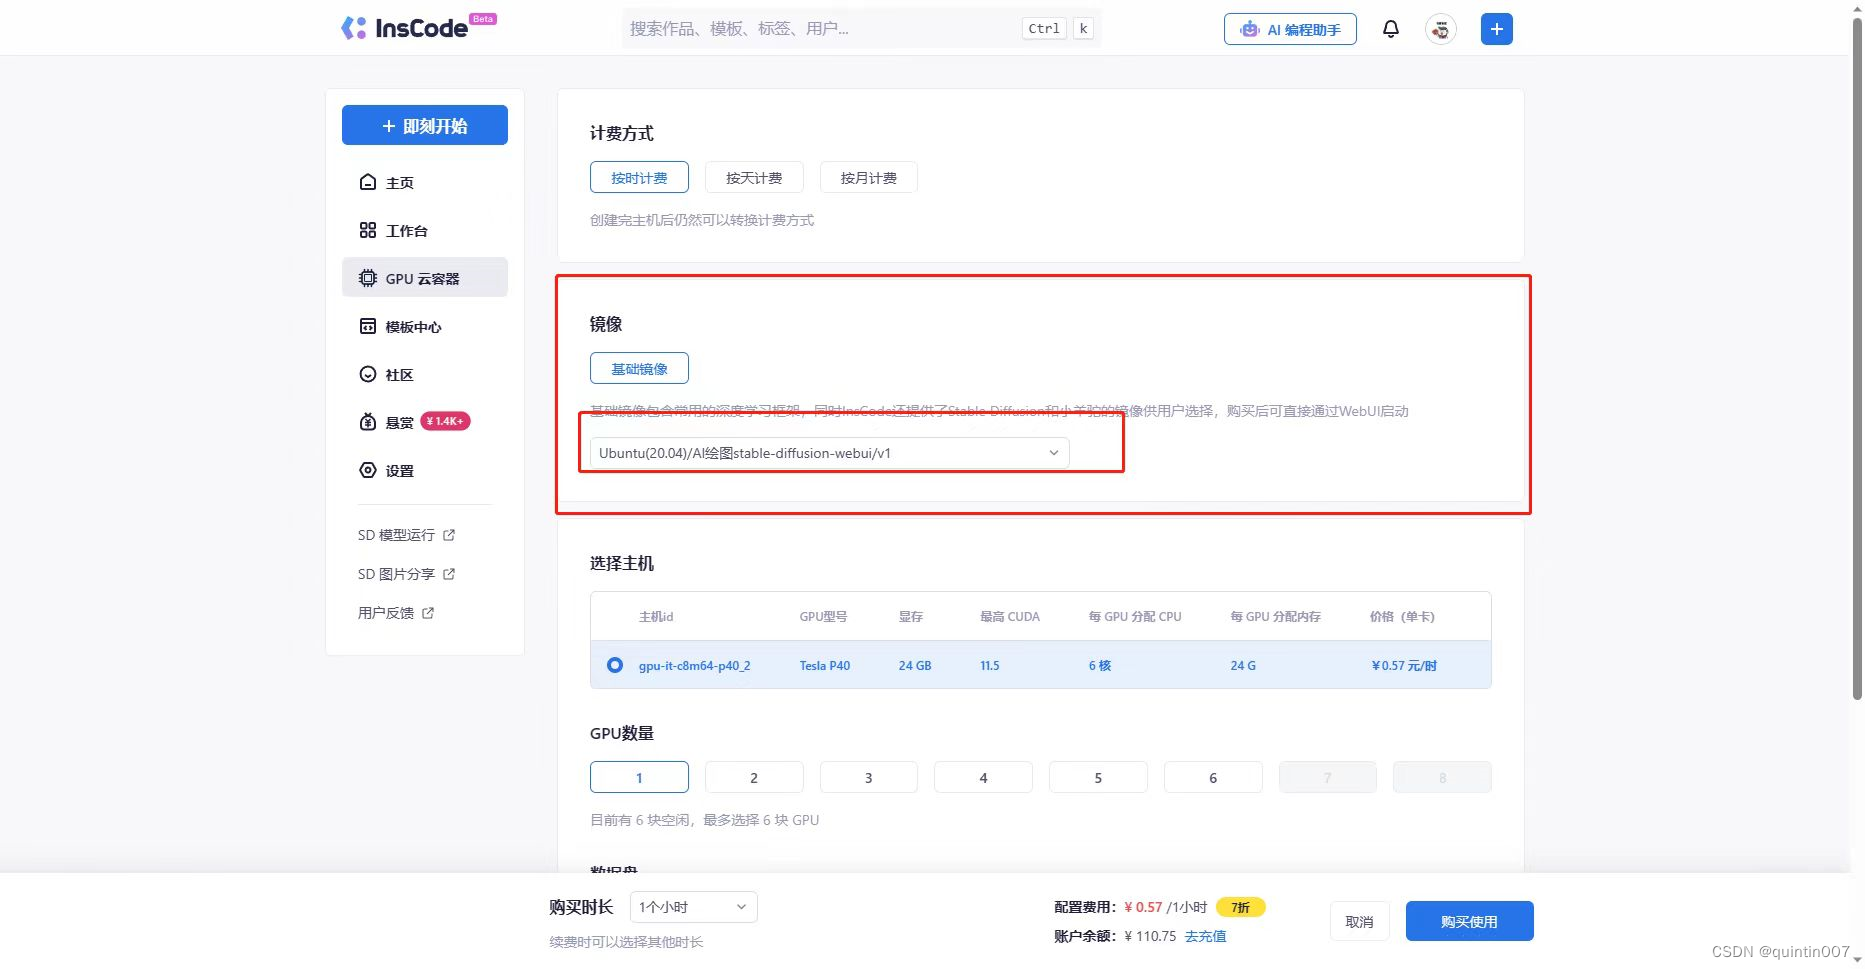
Task: Click disabled GPU quantity 8
Action: (1442, 777)
